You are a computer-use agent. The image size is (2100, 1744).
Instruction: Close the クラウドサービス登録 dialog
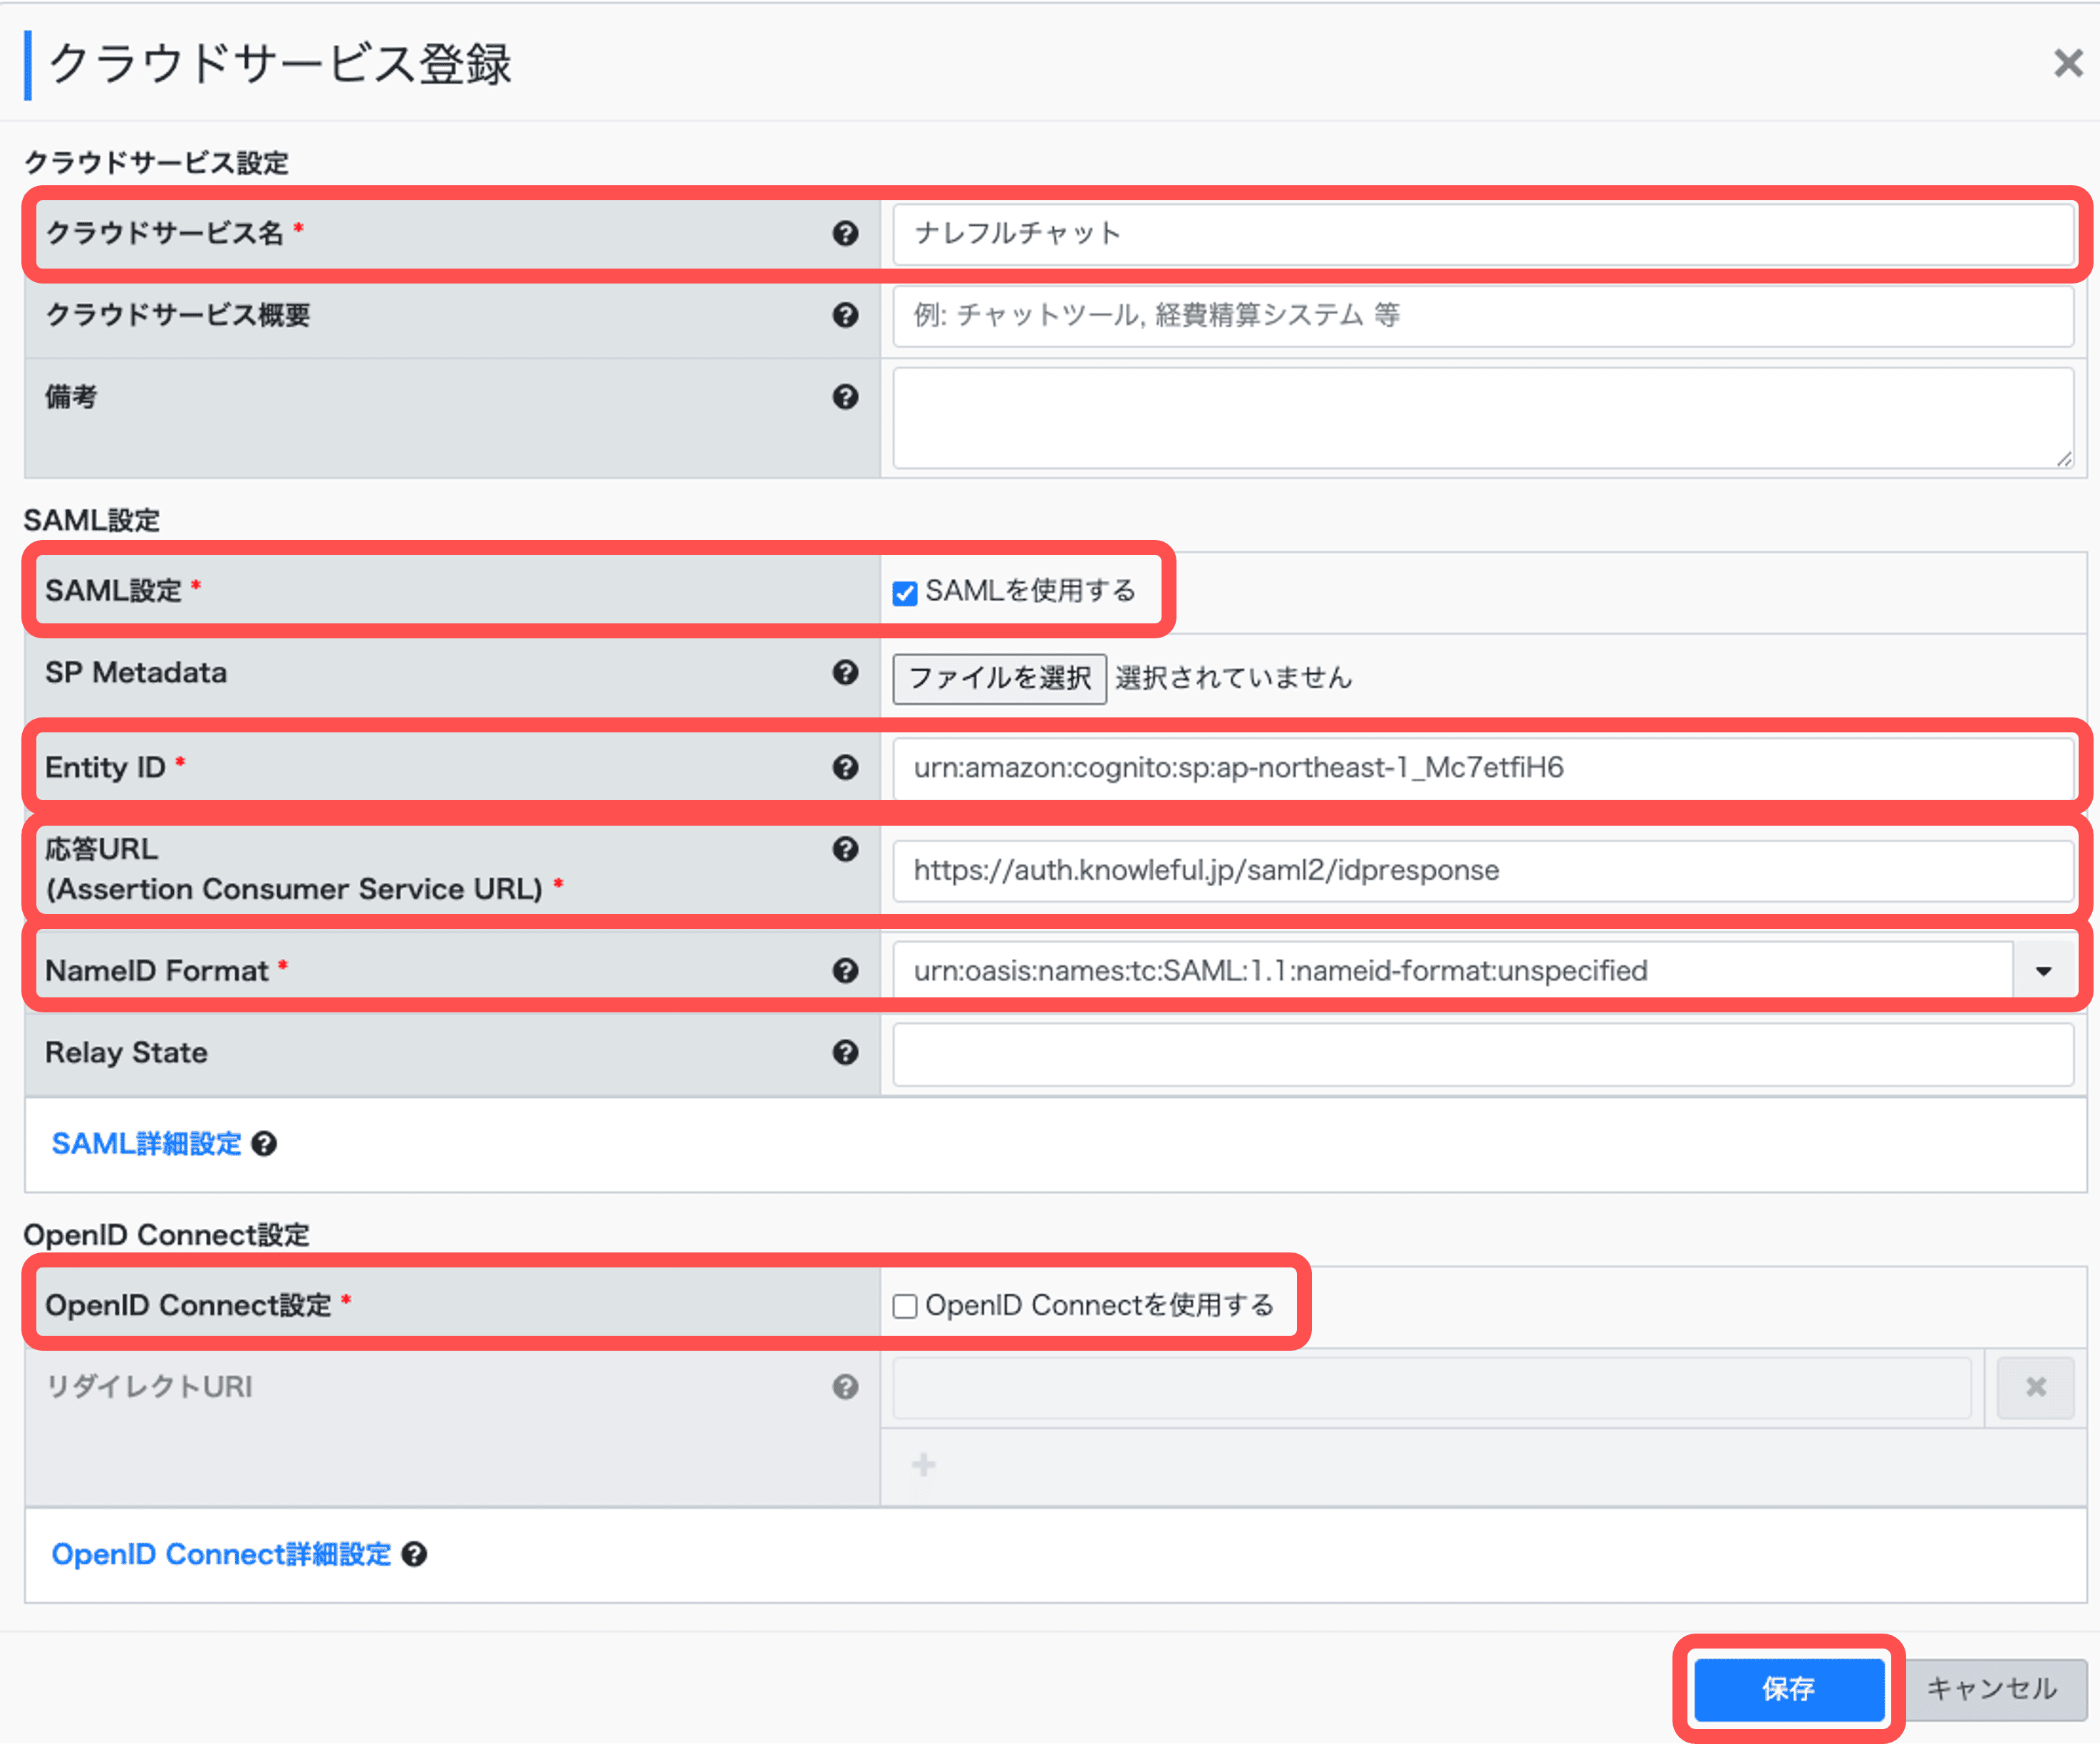(x=2067, y=63)
